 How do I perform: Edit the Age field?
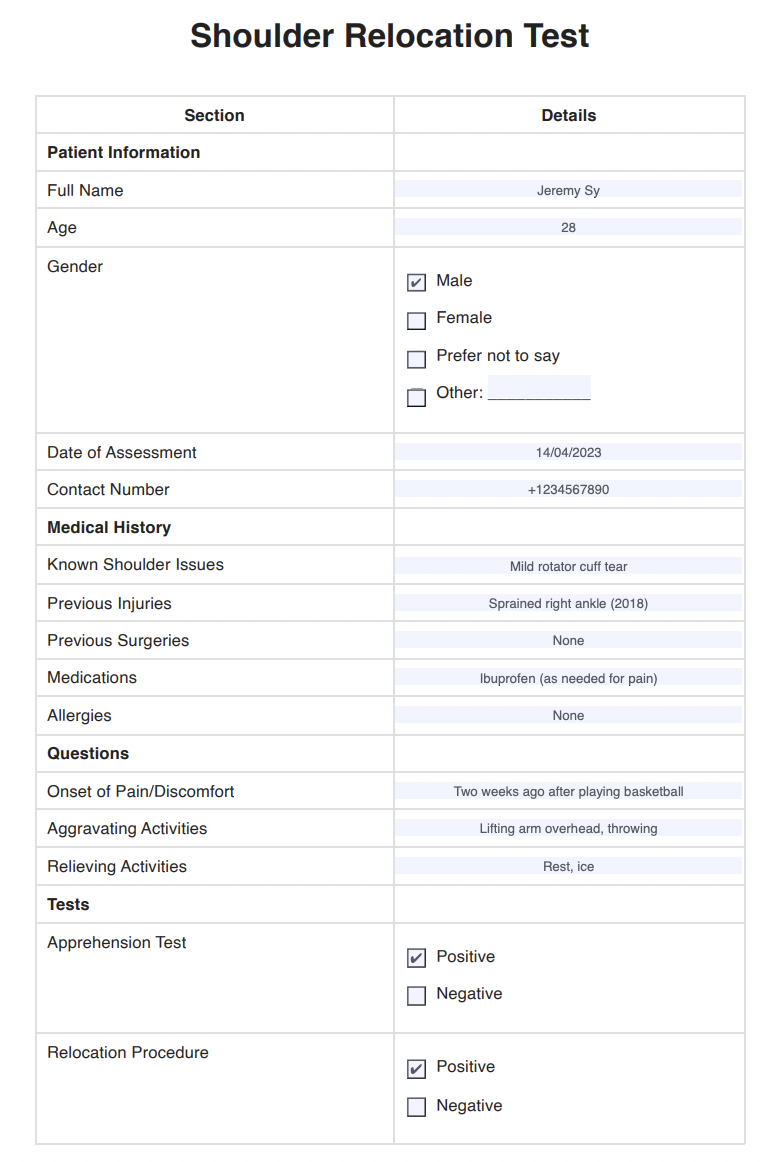tap(568, 227)
